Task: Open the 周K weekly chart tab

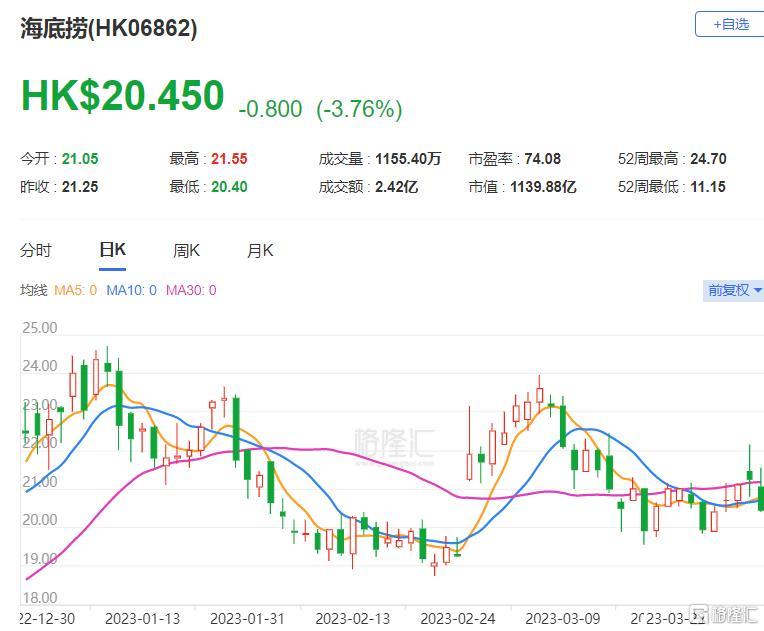Action: [x=186, y=251]
